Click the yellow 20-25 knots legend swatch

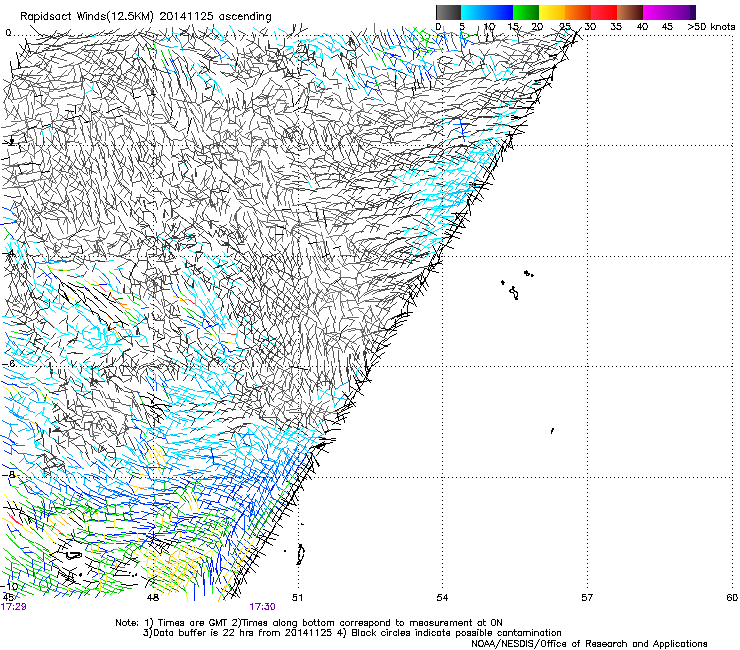[552, 12]
